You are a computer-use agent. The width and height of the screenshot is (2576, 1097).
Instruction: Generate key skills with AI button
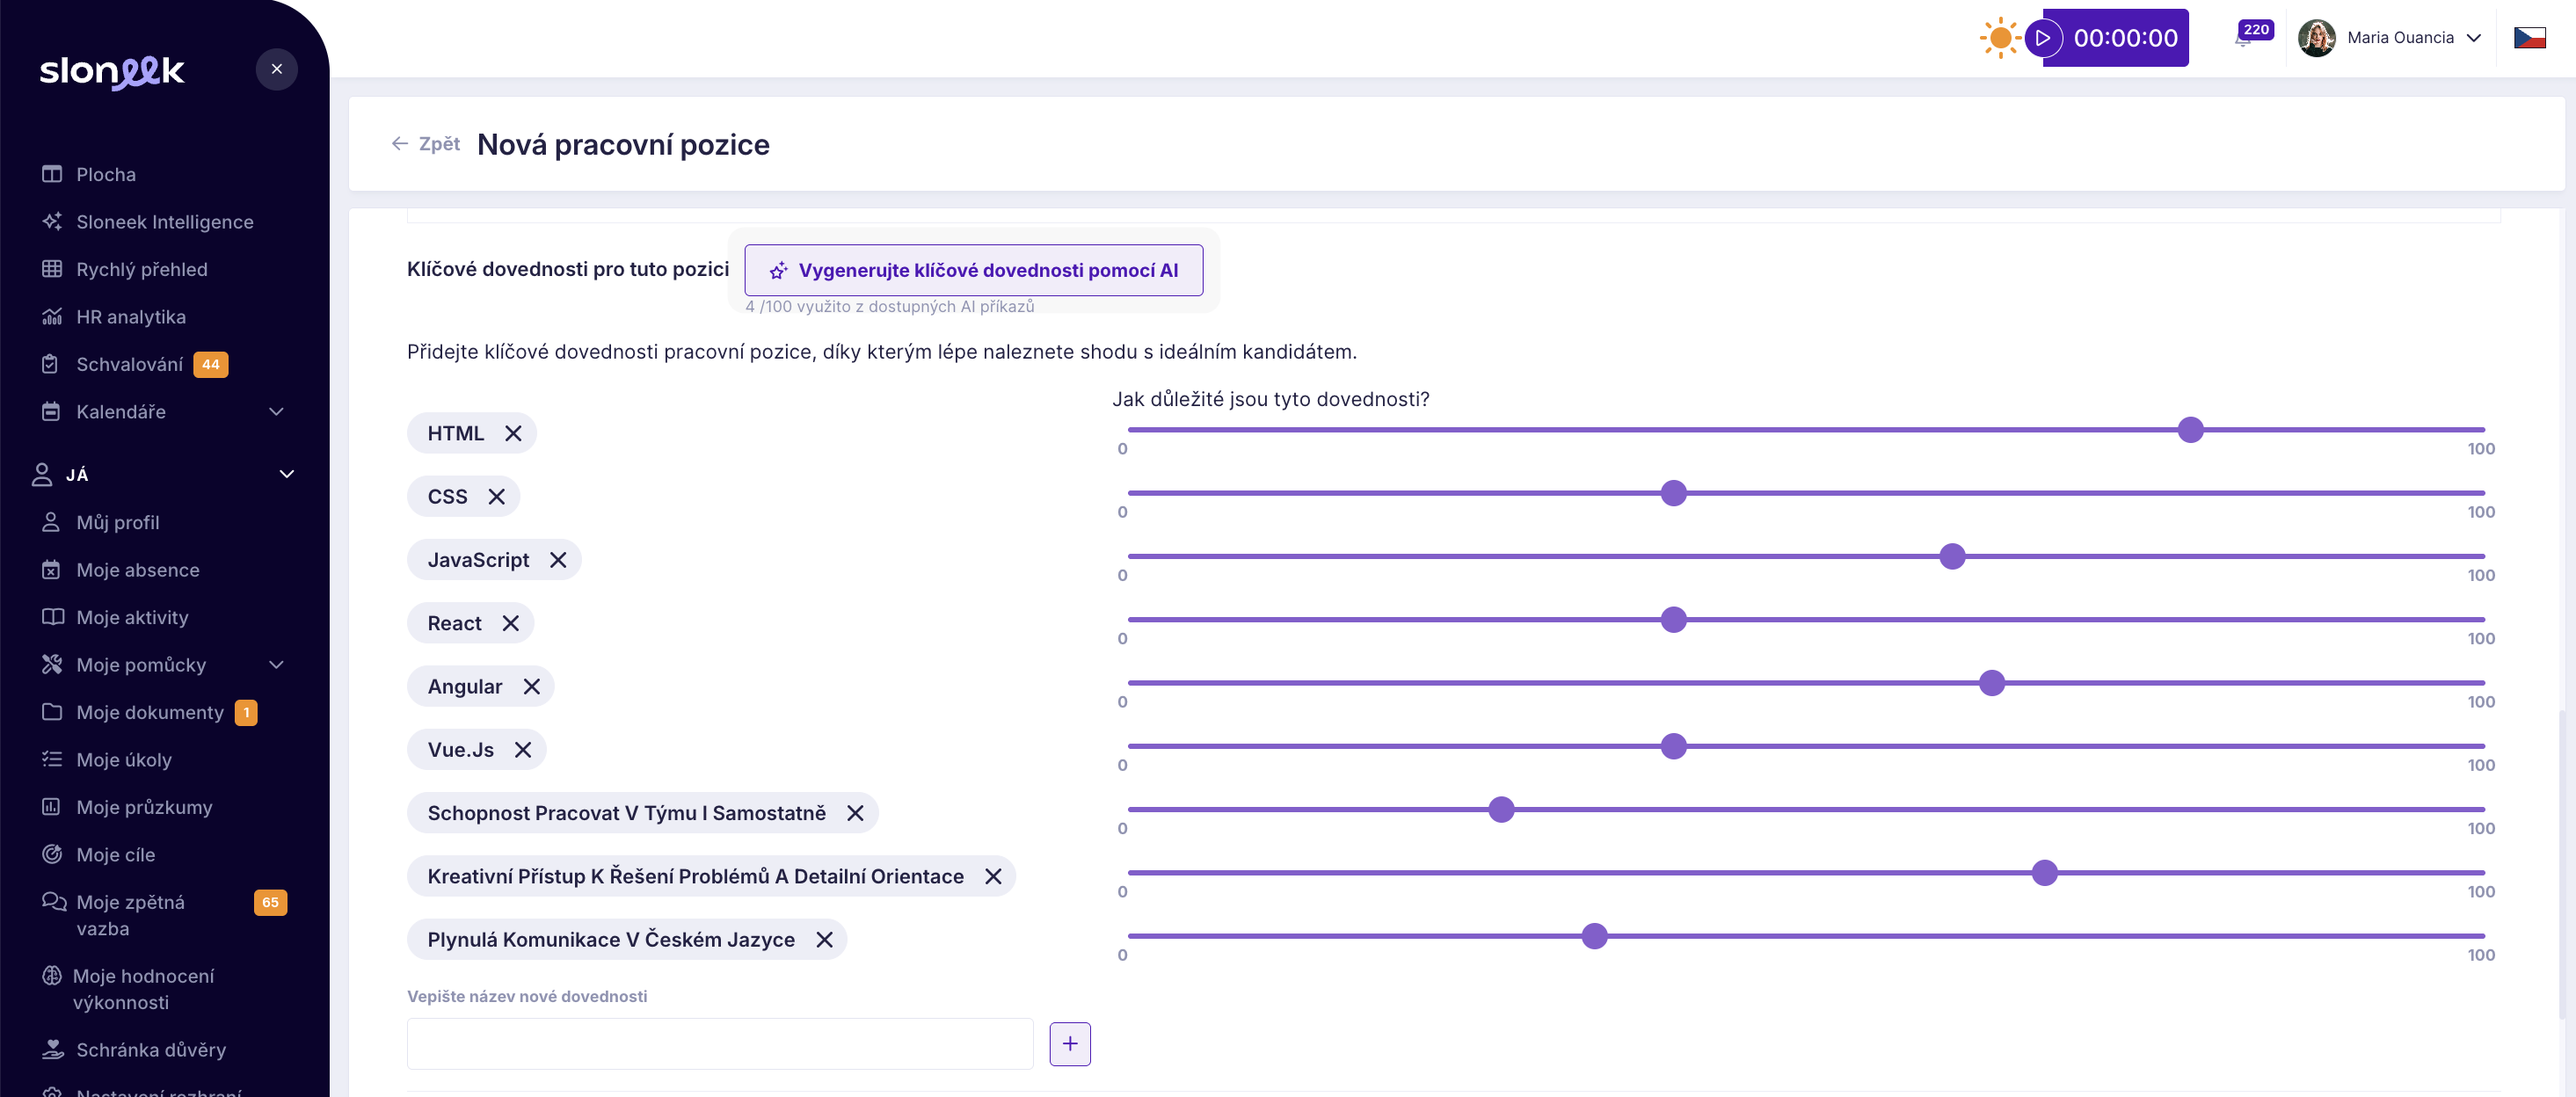point(973,270)
